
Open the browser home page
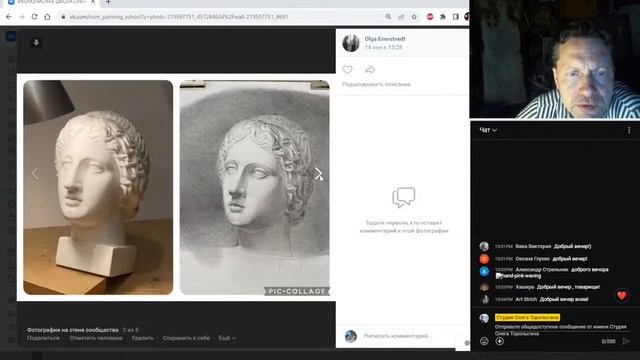(x=47, y=17)
